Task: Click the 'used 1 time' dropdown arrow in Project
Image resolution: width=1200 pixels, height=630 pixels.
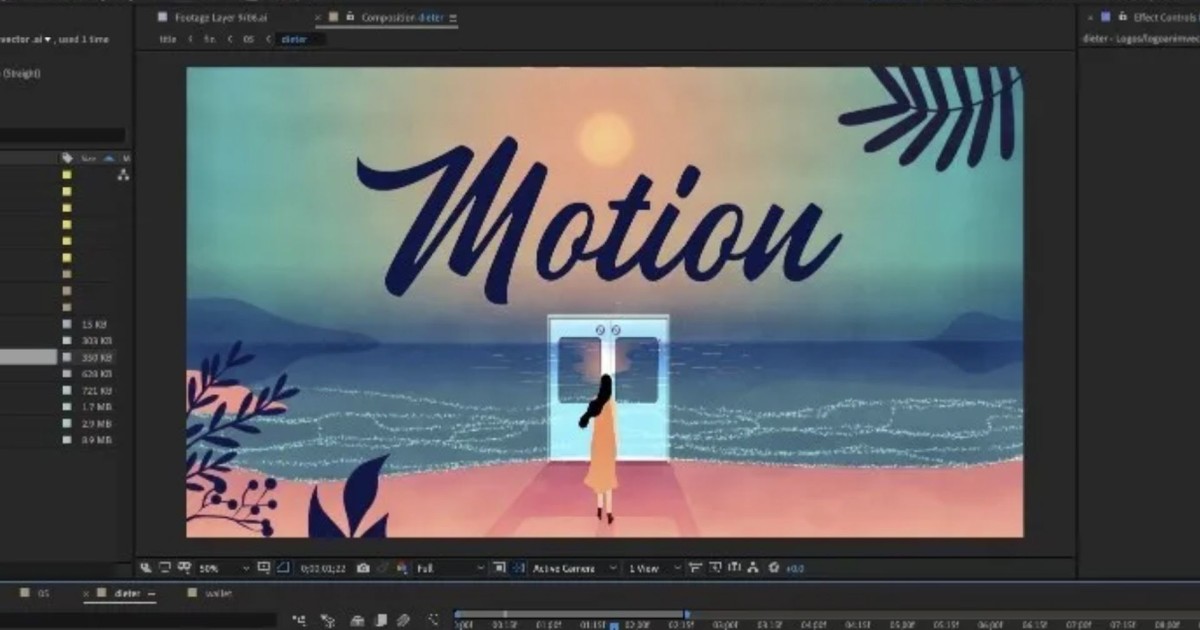Action: [48, 39]
